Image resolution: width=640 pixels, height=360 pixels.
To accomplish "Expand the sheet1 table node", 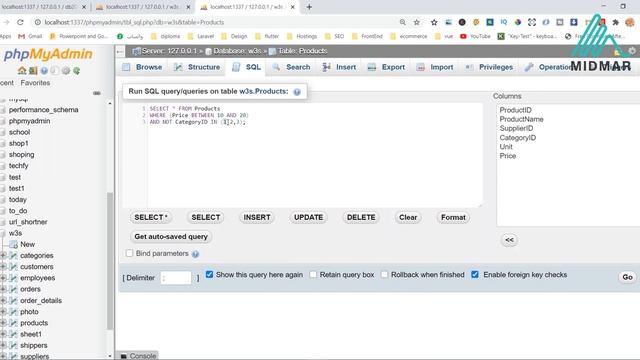I will 3,334.
